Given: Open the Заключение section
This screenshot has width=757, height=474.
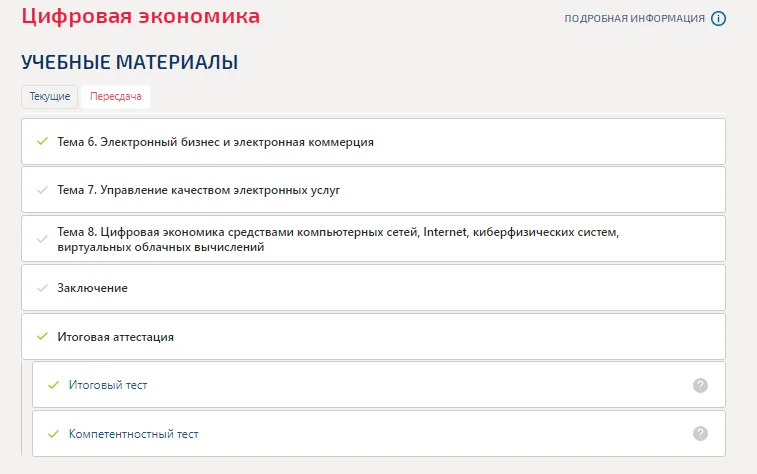Looking at the screenshot, I should point(373,288).
